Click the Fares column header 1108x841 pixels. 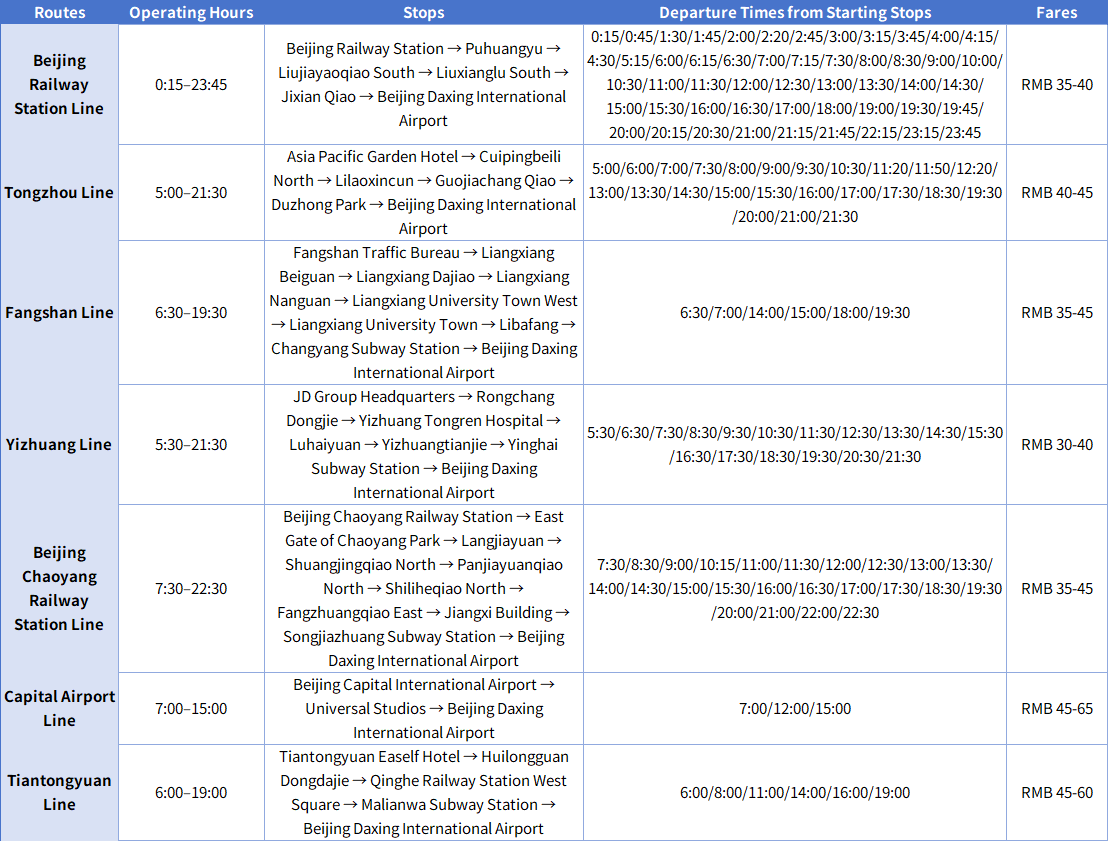point(1057,12)
